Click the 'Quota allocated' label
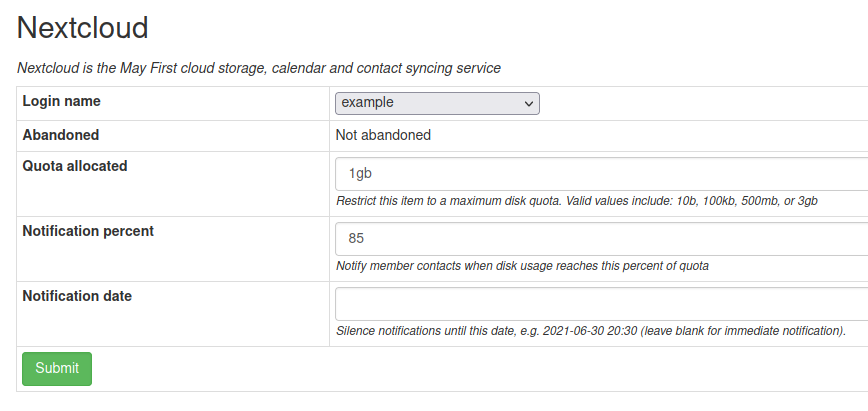The height and width of the screenshot is (411, 868). pos(75,166)
